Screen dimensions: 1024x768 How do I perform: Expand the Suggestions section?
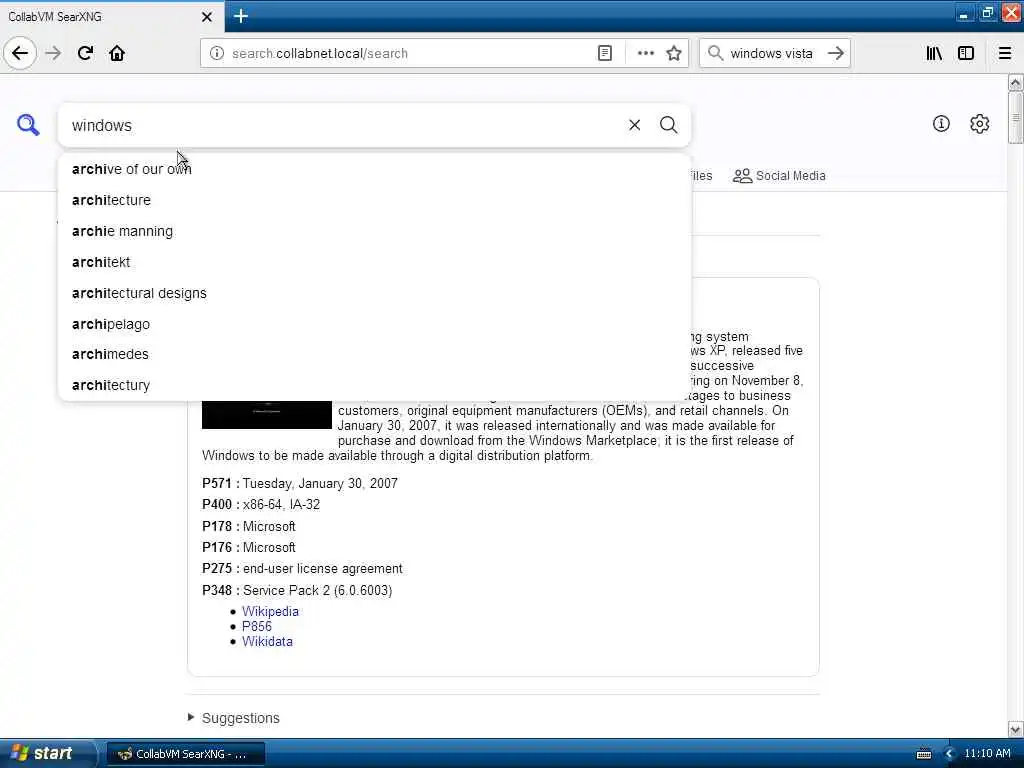[x=234, y=718]
